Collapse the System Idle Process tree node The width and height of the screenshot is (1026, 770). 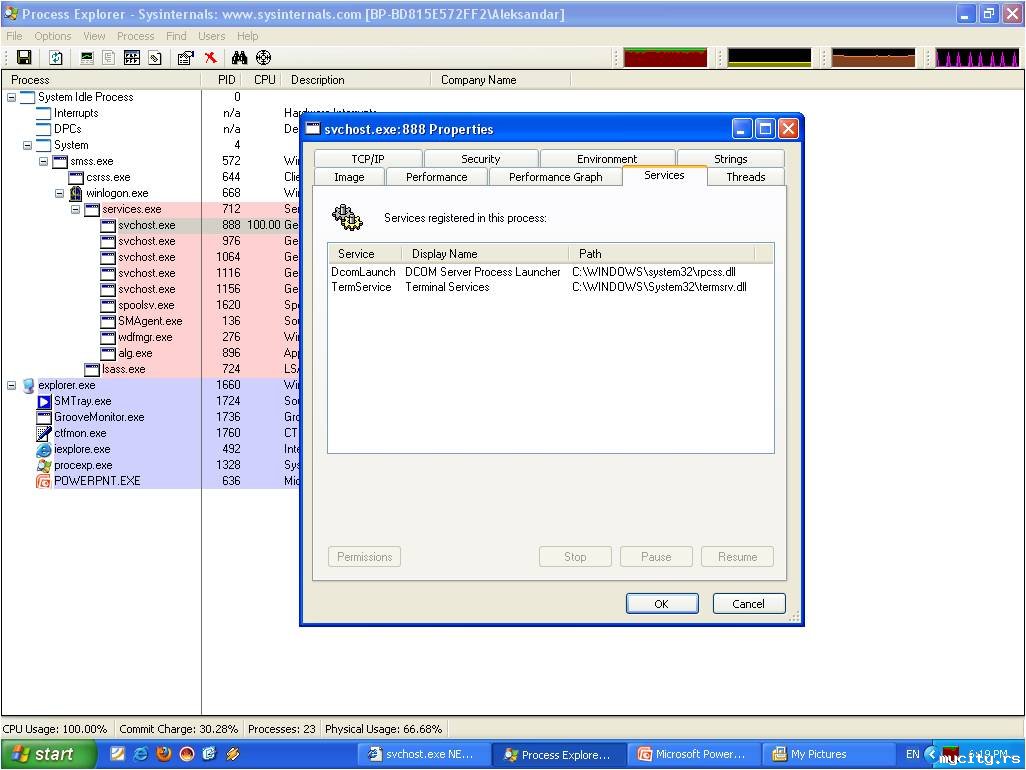(11, 97)
